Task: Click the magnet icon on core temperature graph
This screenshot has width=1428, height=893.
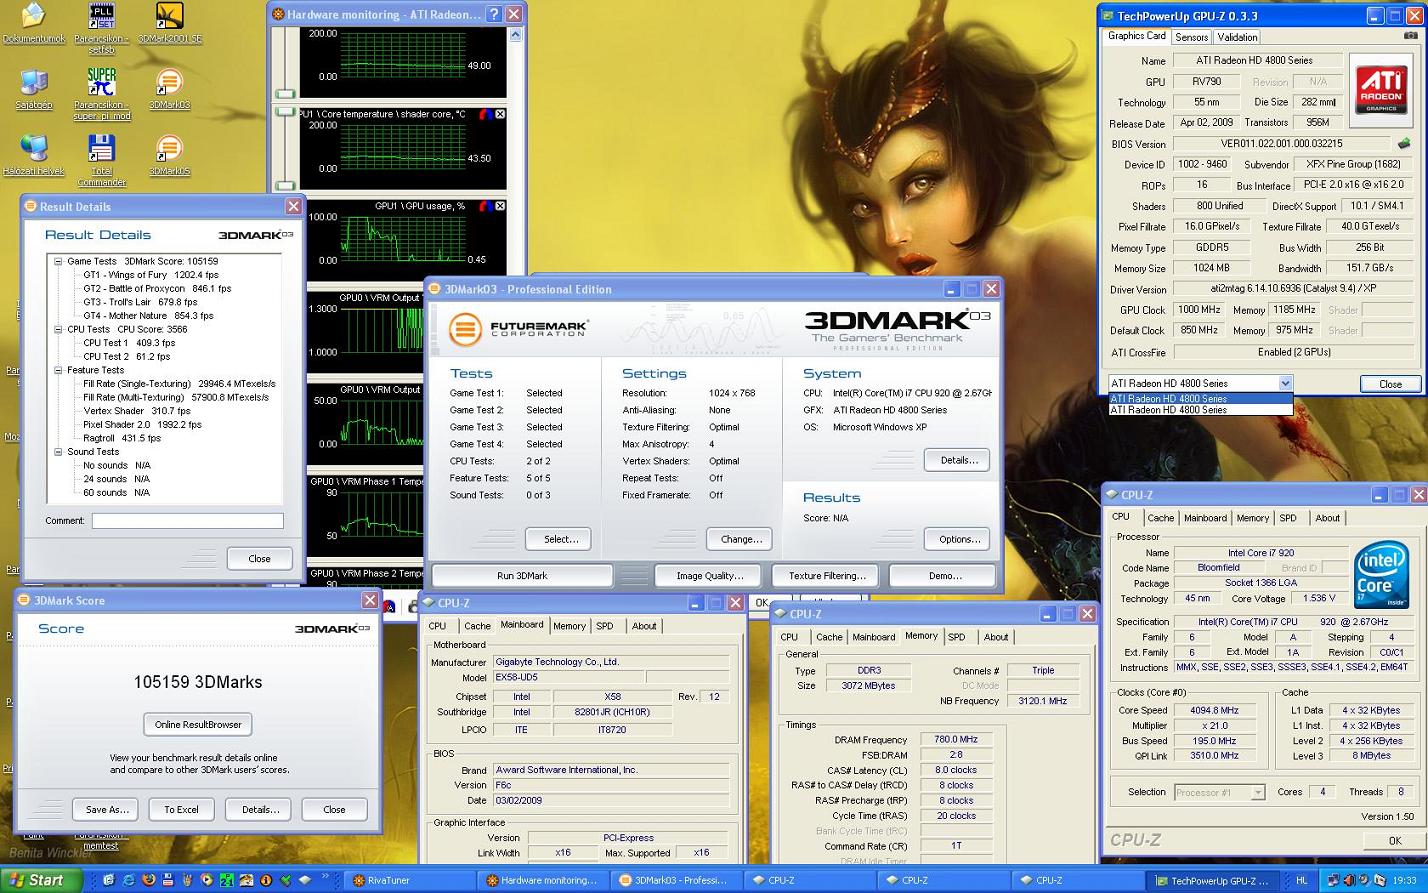Action: coord(485,114)
